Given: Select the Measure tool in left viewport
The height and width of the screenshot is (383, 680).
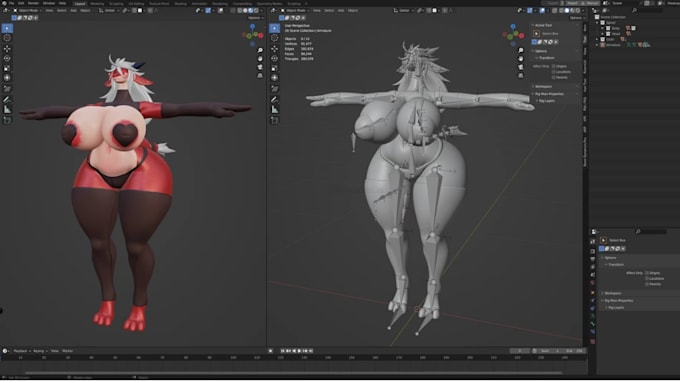Looking at the screenshot, I should (x=7, y=109).
